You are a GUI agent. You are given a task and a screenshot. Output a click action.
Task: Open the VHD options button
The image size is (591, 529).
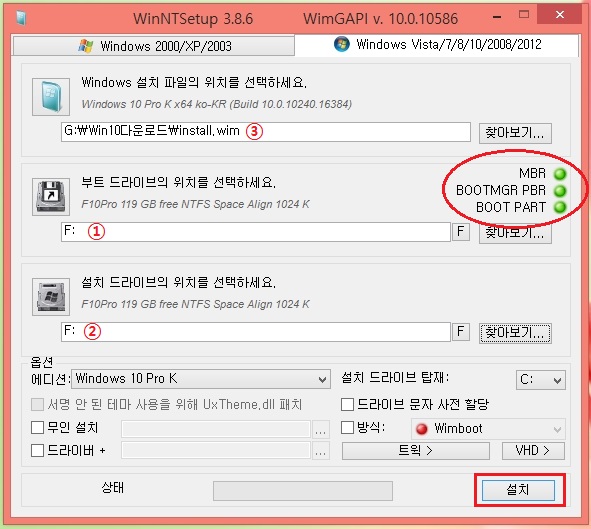533,451
